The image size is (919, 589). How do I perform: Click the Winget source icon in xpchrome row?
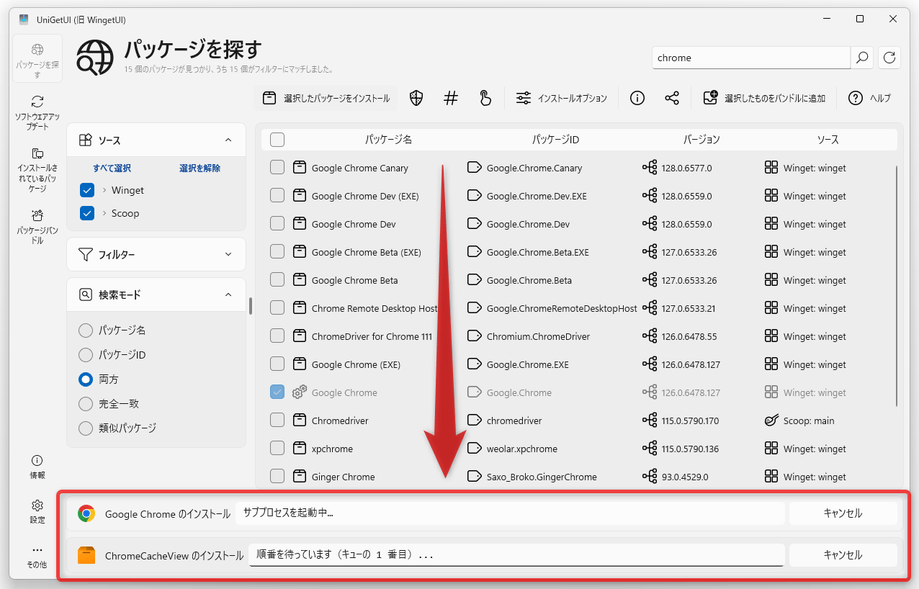(771, 448)
